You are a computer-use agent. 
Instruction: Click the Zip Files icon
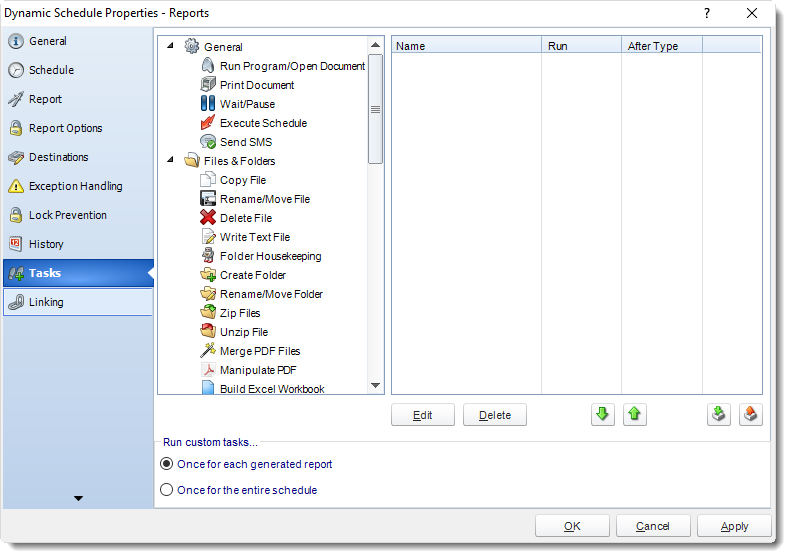click(x=207, y=312)
